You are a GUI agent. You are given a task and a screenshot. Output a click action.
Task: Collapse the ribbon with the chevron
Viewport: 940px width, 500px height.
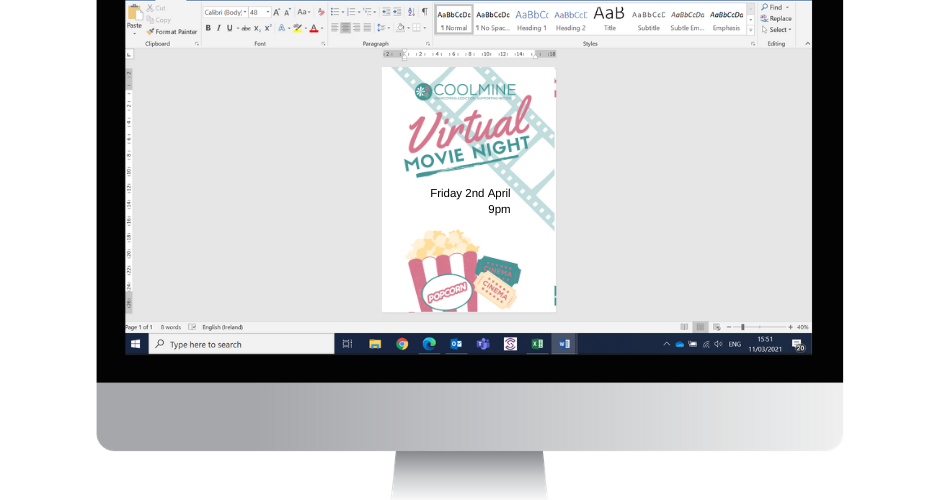pos(807,44)
